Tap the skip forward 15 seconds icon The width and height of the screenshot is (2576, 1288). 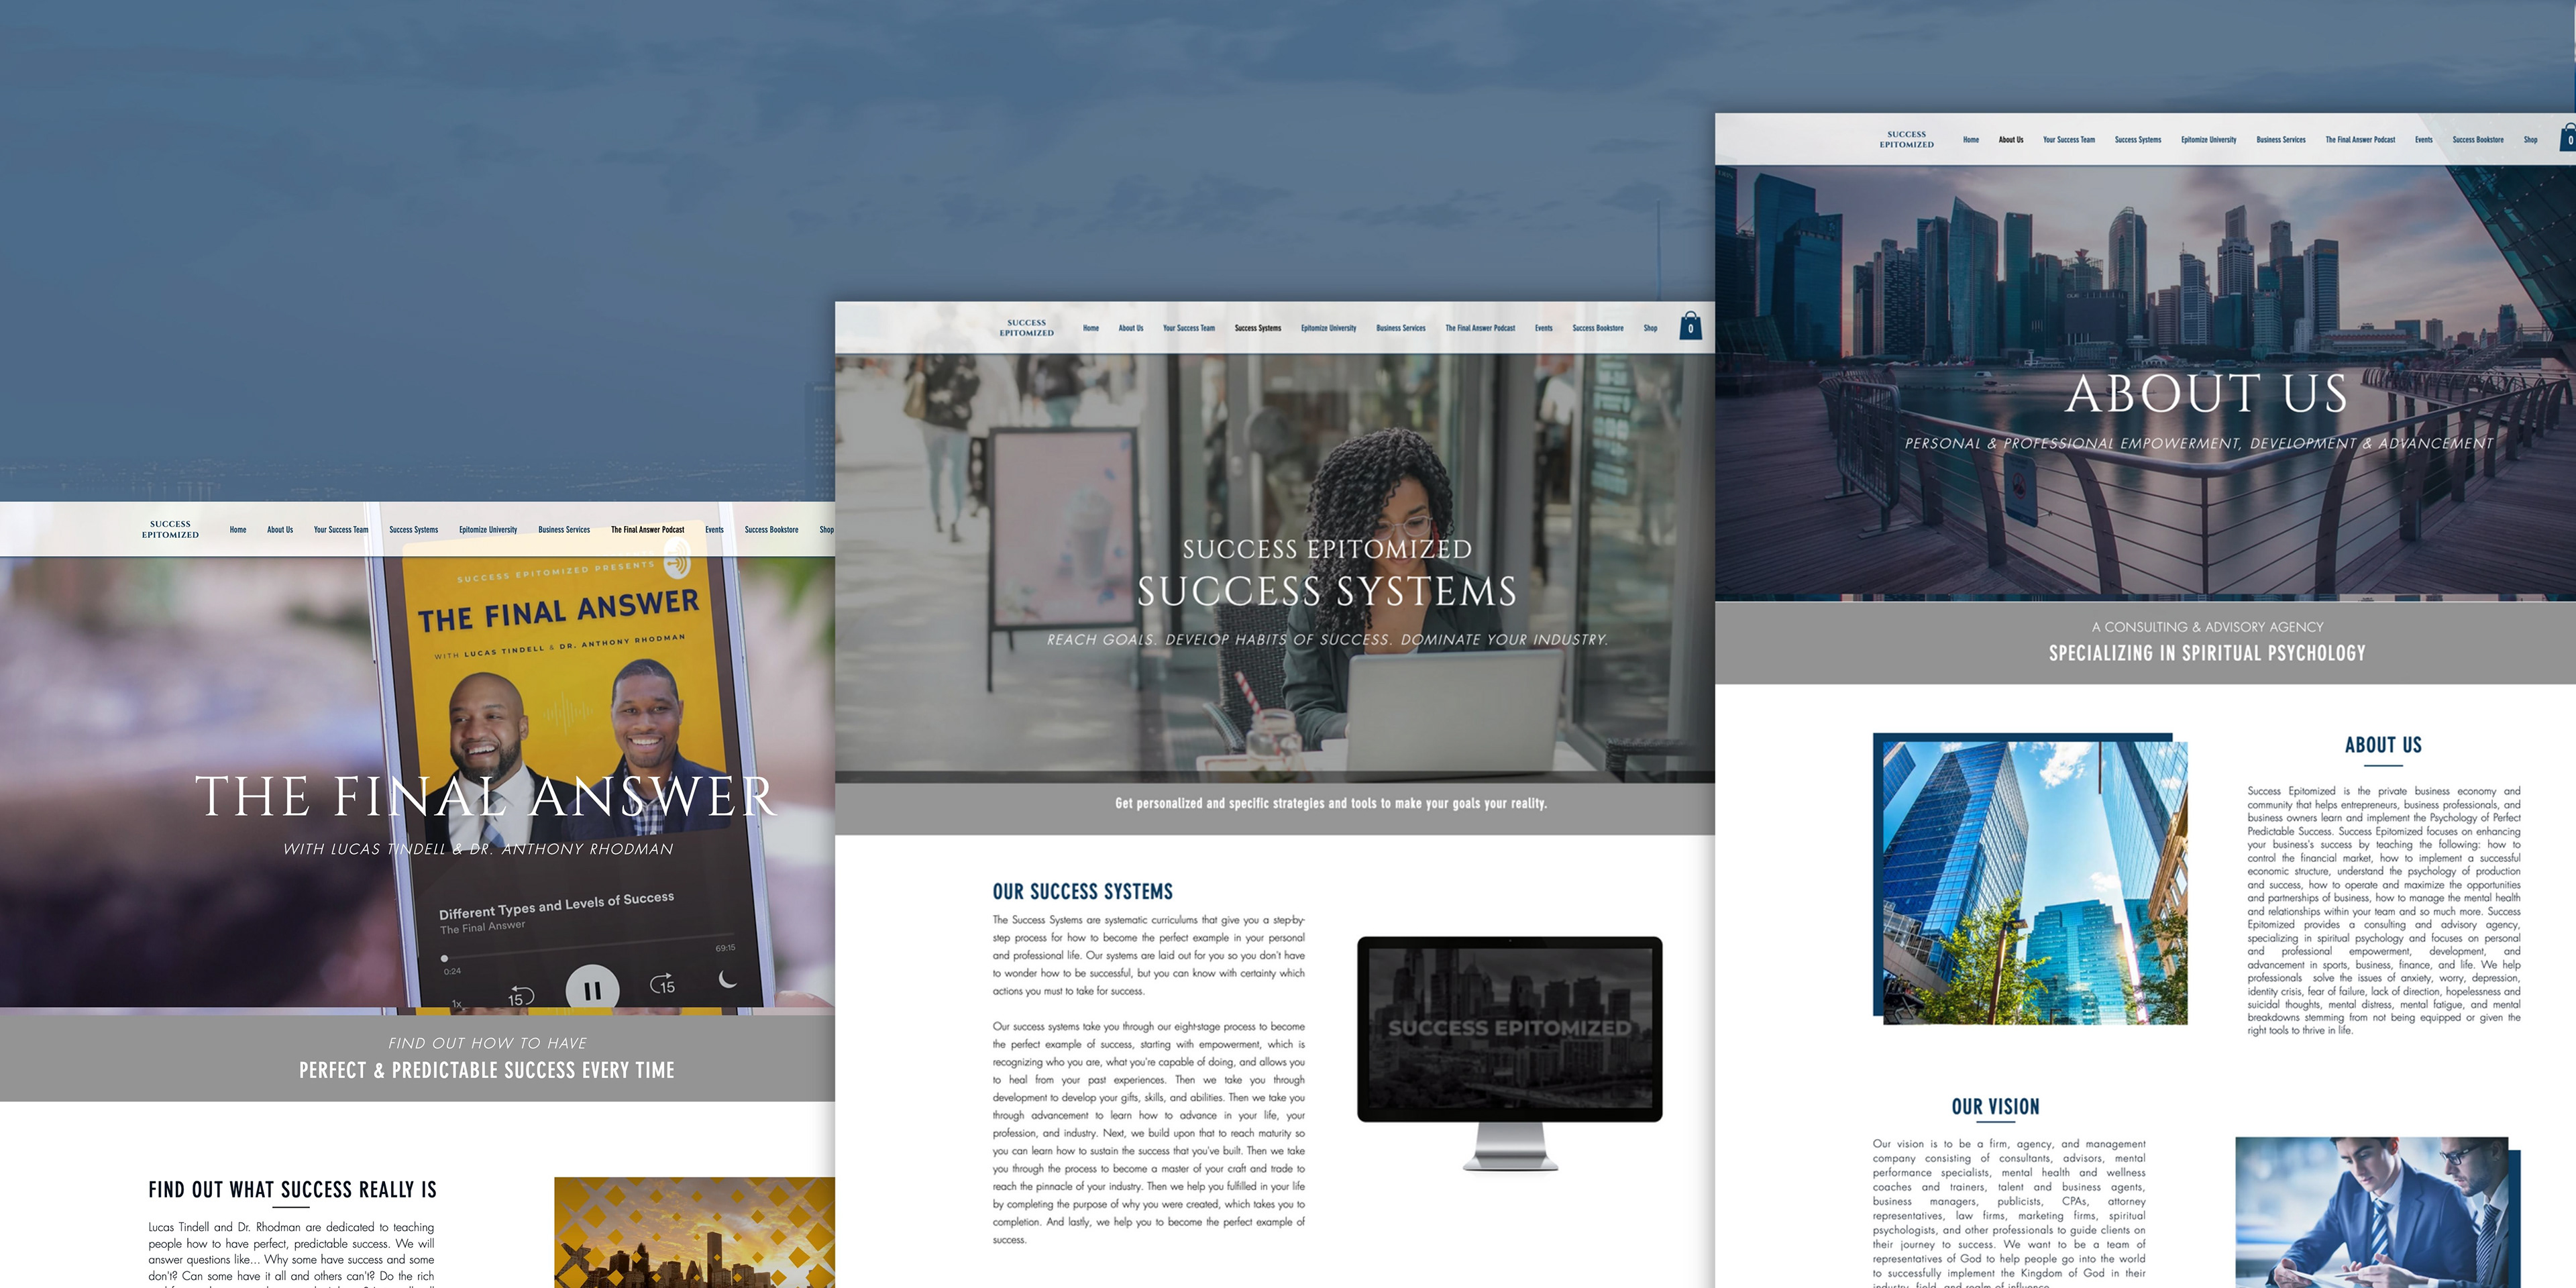[x=663, y=984]
